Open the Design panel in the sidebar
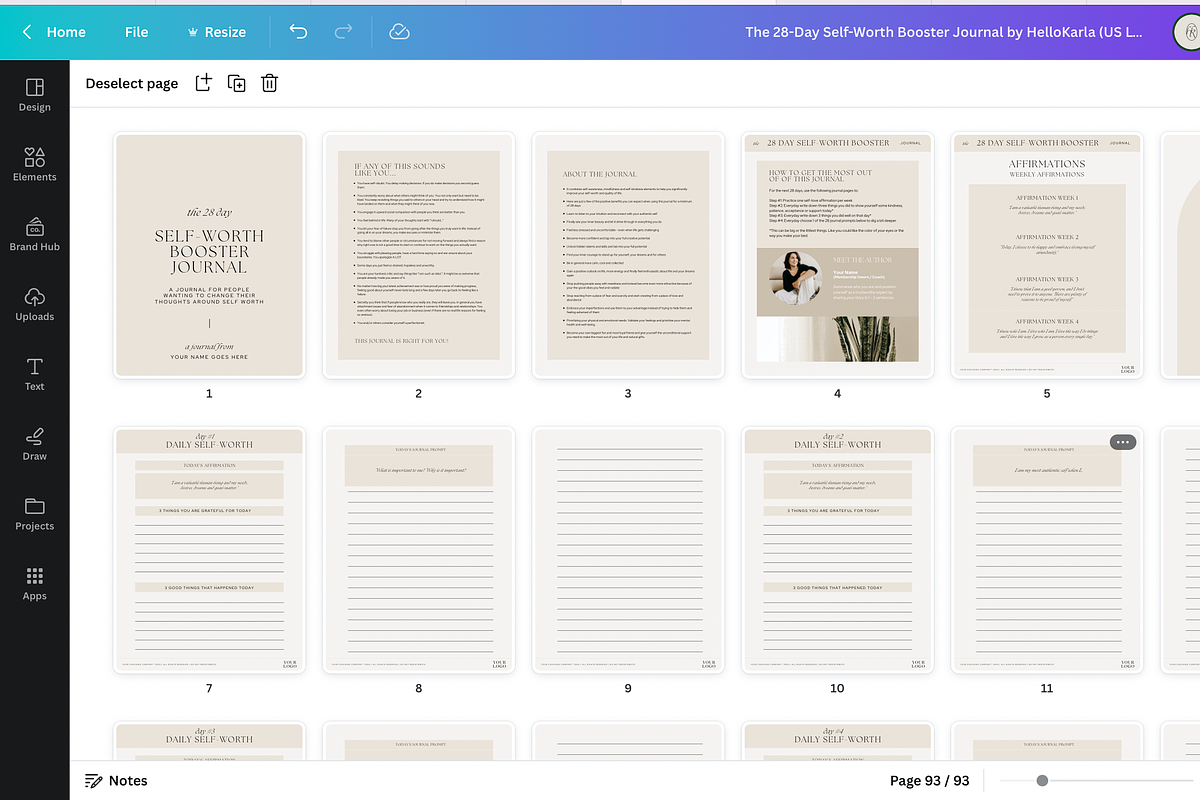The width and height of the screenshot is (1200, 800). click(34, 95)
